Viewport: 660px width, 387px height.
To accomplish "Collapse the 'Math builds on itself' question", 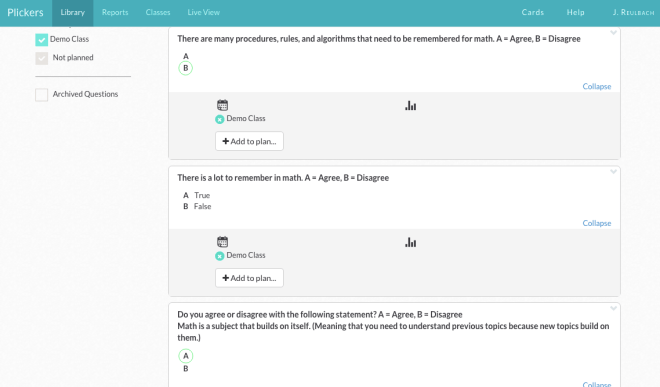I will 596,384.
